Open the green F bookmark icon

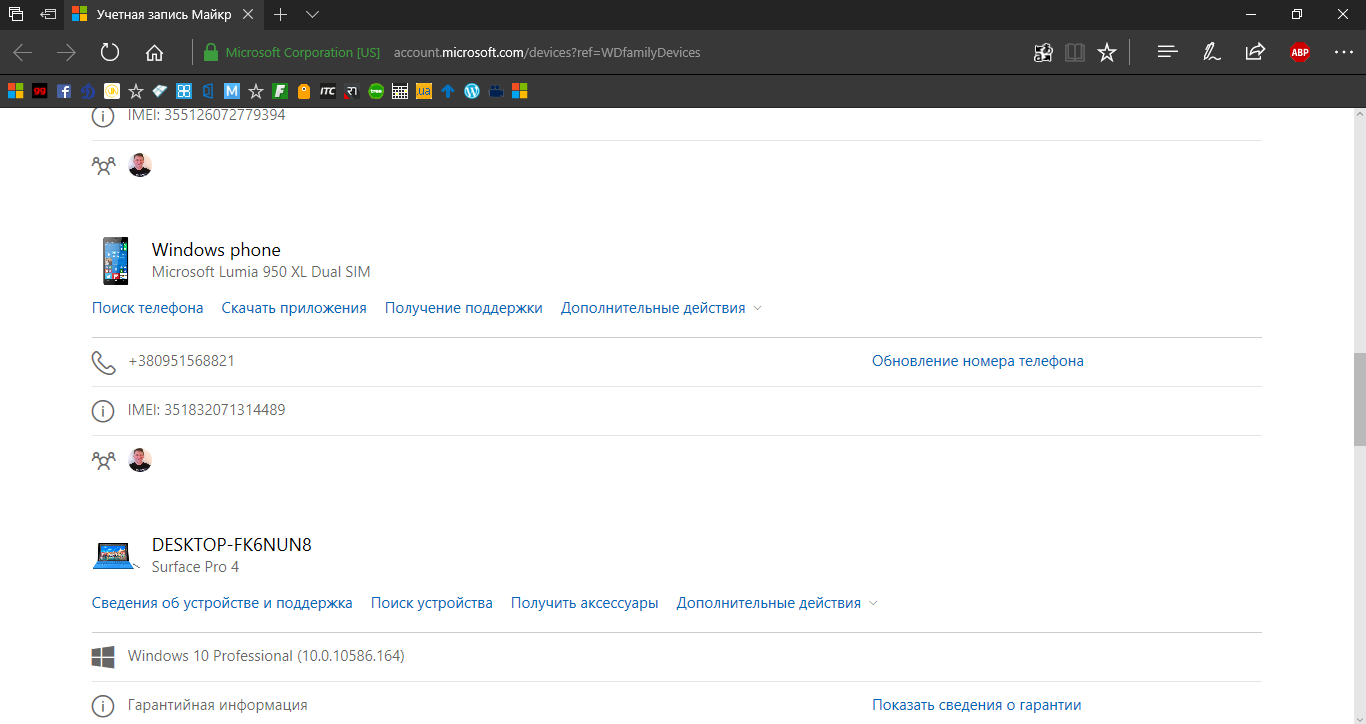pos(280,91)
